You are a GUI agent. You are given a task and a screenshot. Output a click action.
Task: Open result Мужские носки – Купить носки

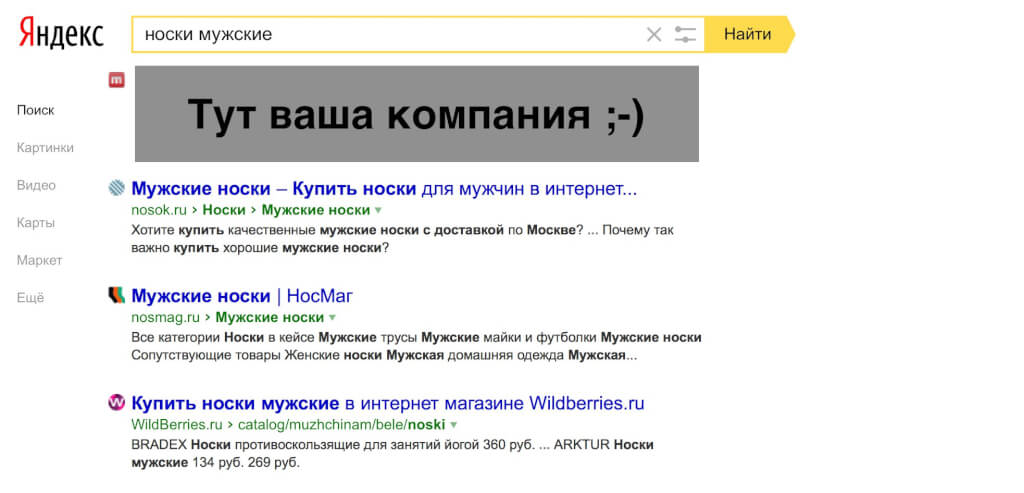point(384,189)
